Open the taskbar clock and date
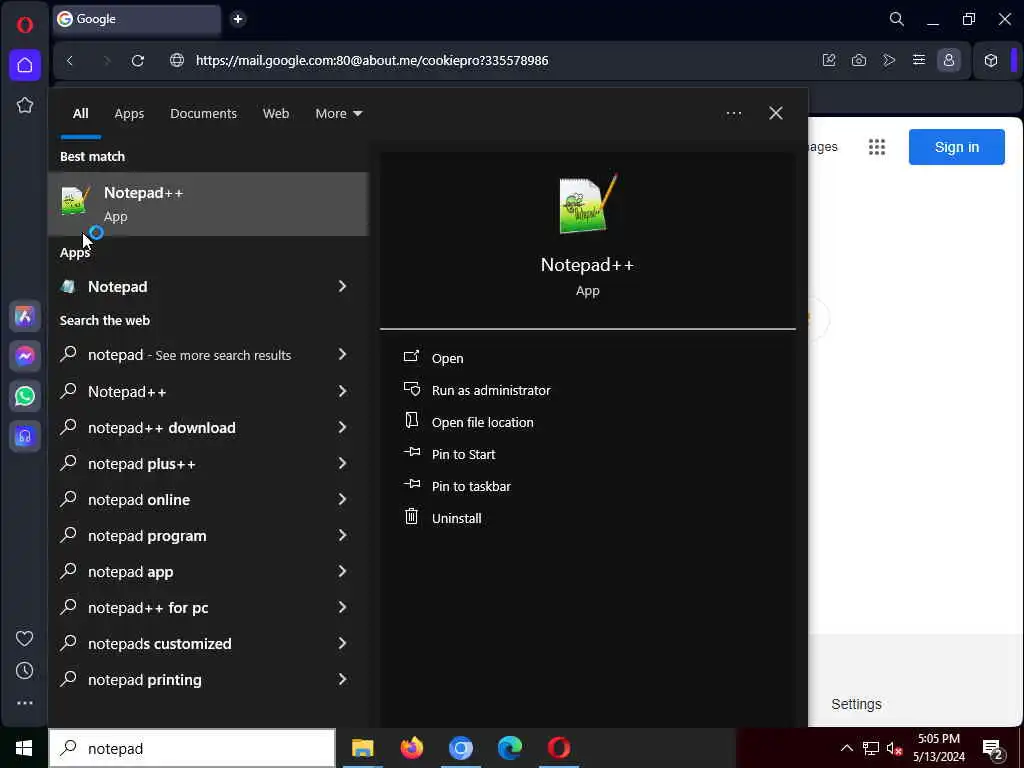 point(938,748)
